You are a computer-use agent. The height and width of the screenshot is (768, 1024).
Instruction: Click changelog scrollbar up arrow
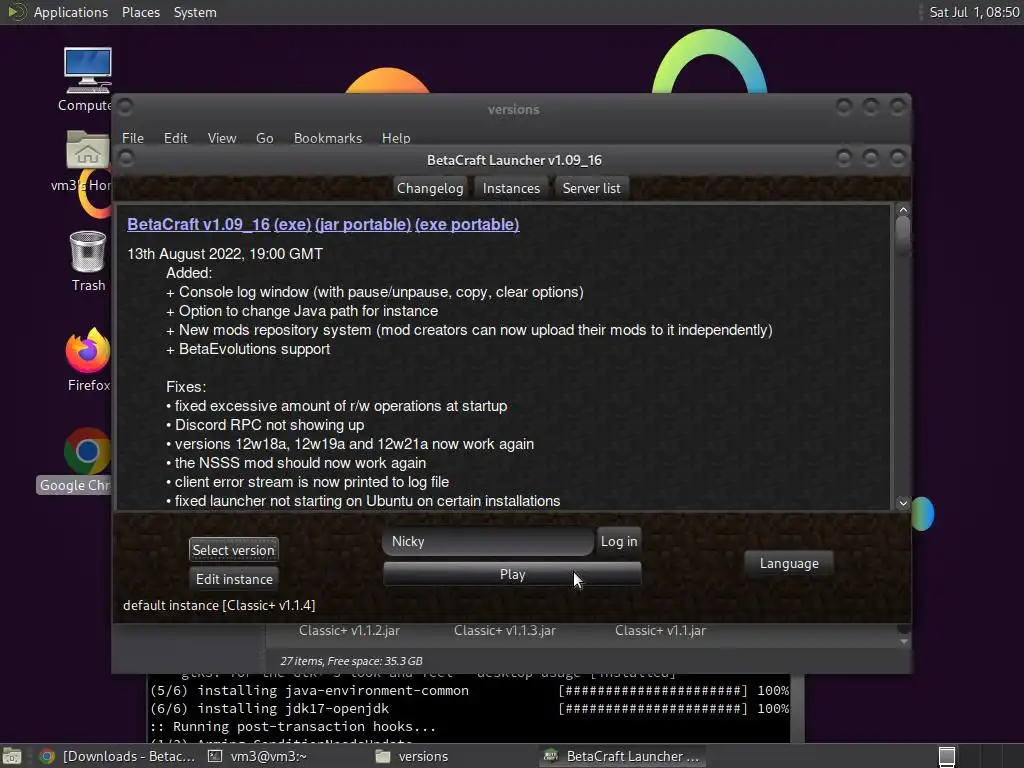903,210
